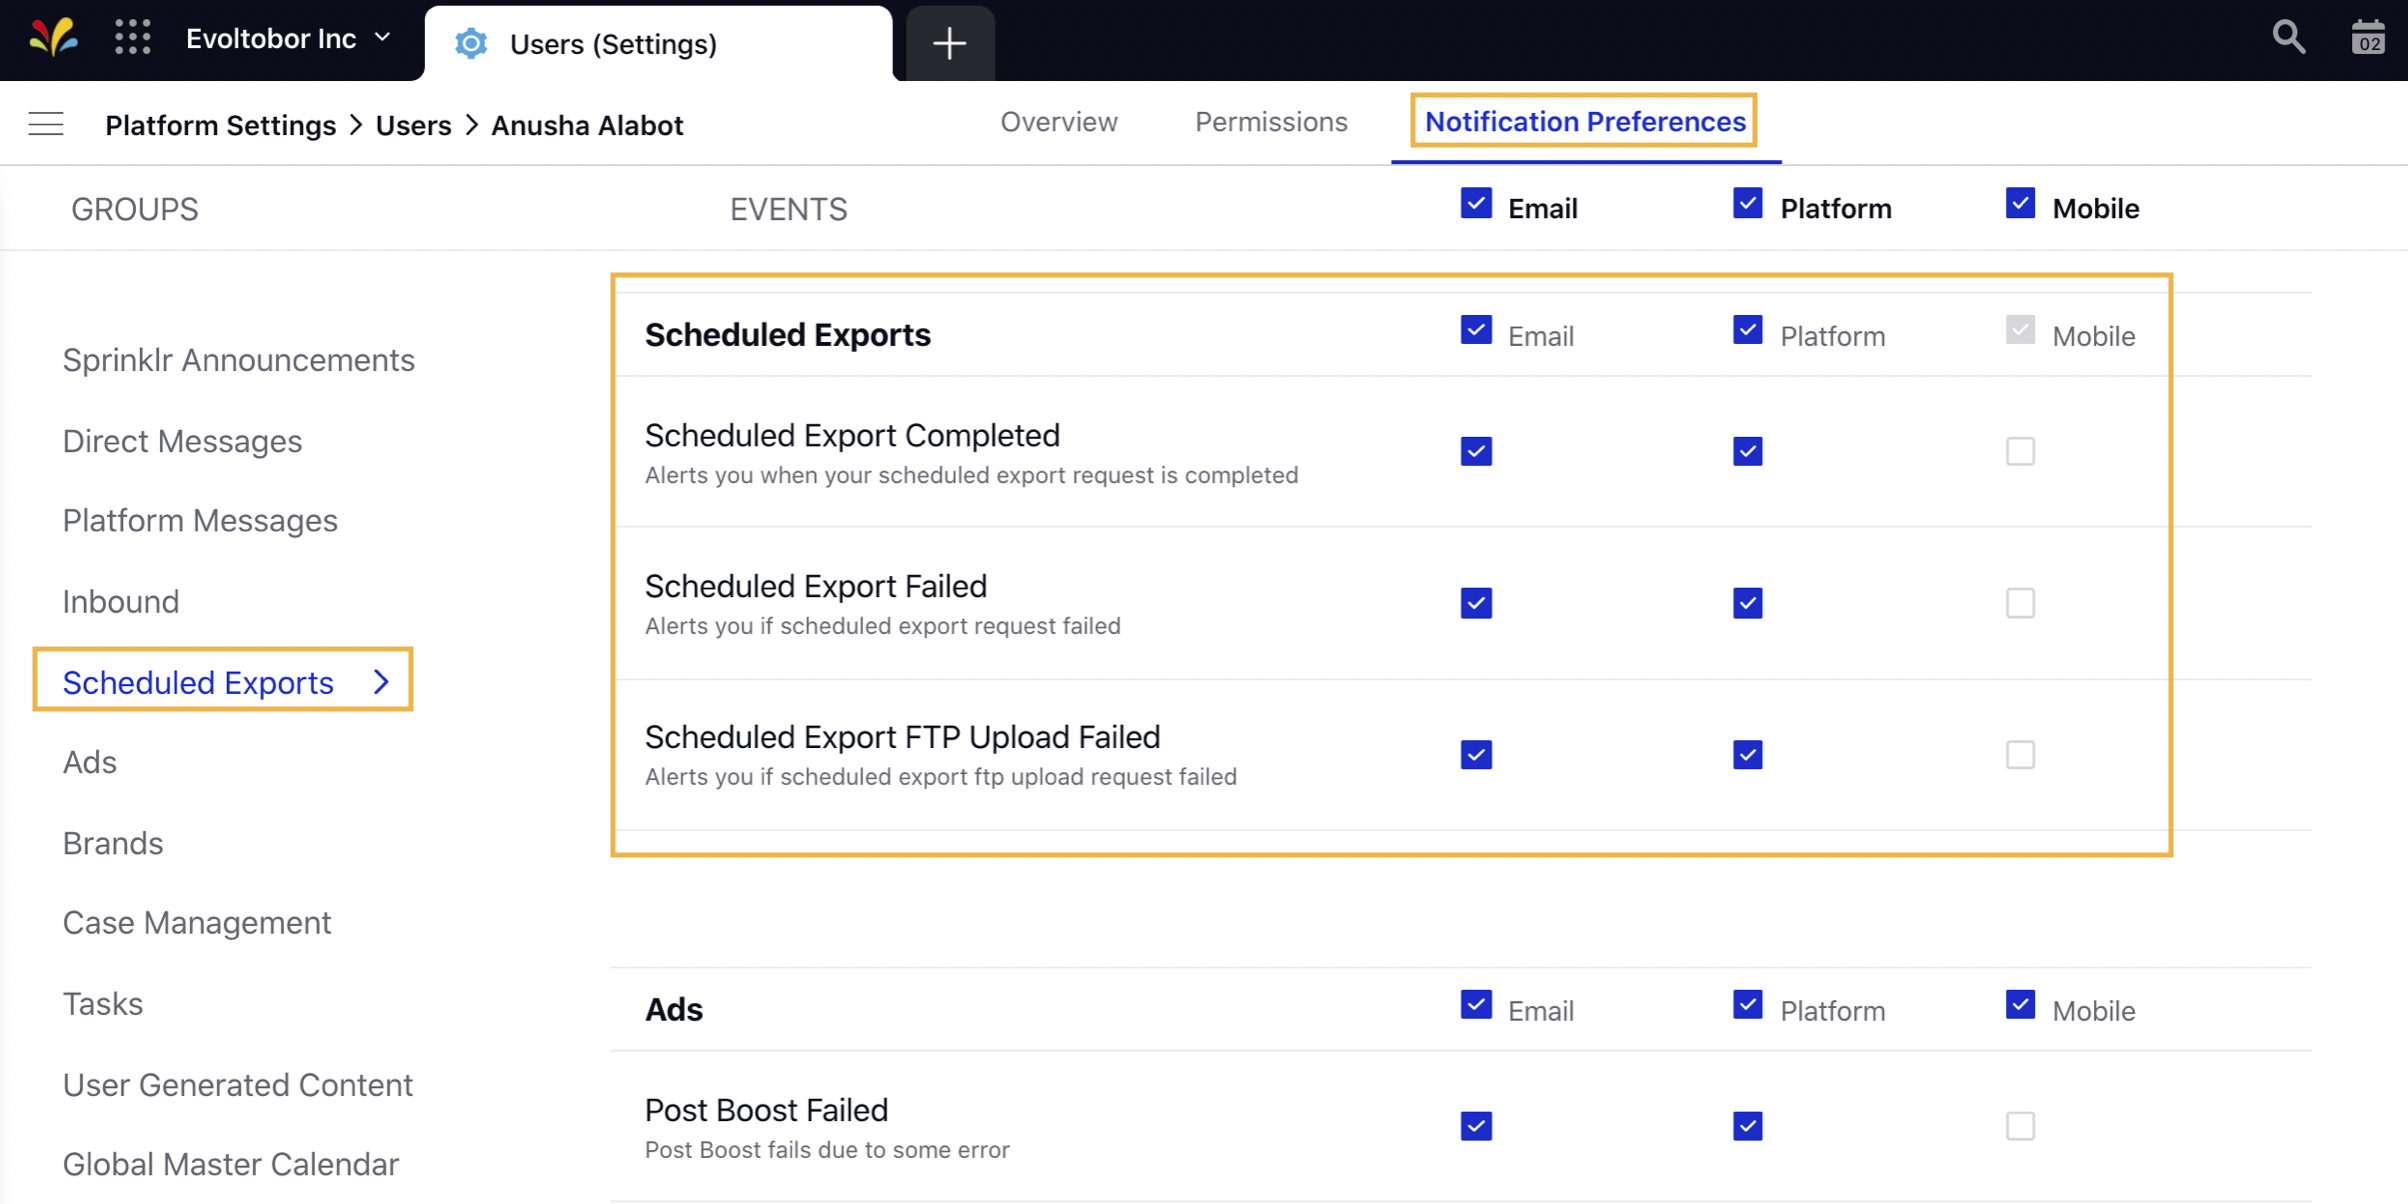
Task: Select the Permissions tab
Action: tap(1272, 123)
